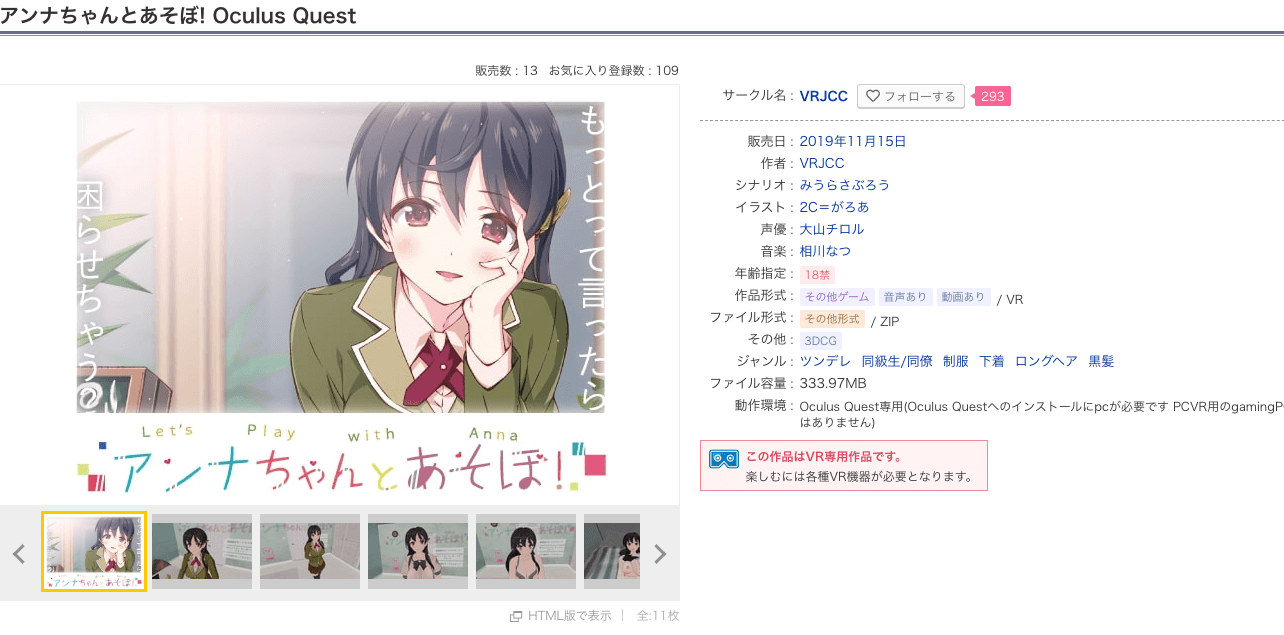Click the VR text after the format tags
1284x635 pixels.
[1014, 299]
